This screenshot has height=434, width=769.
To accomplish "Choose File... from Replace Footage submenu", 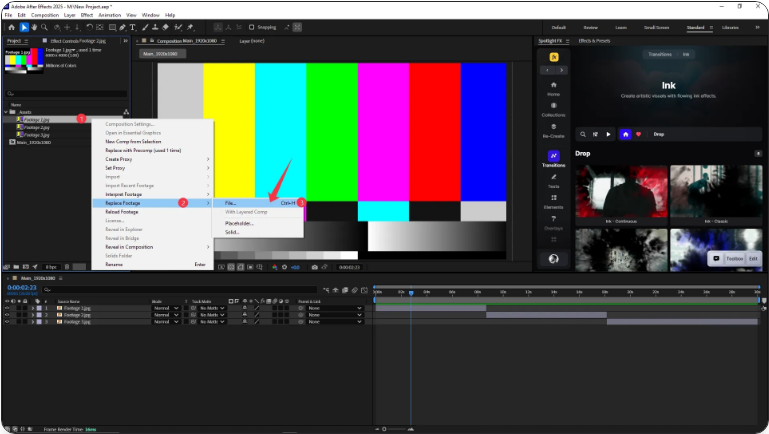I will pyautogui.click(x=232, y=202).
